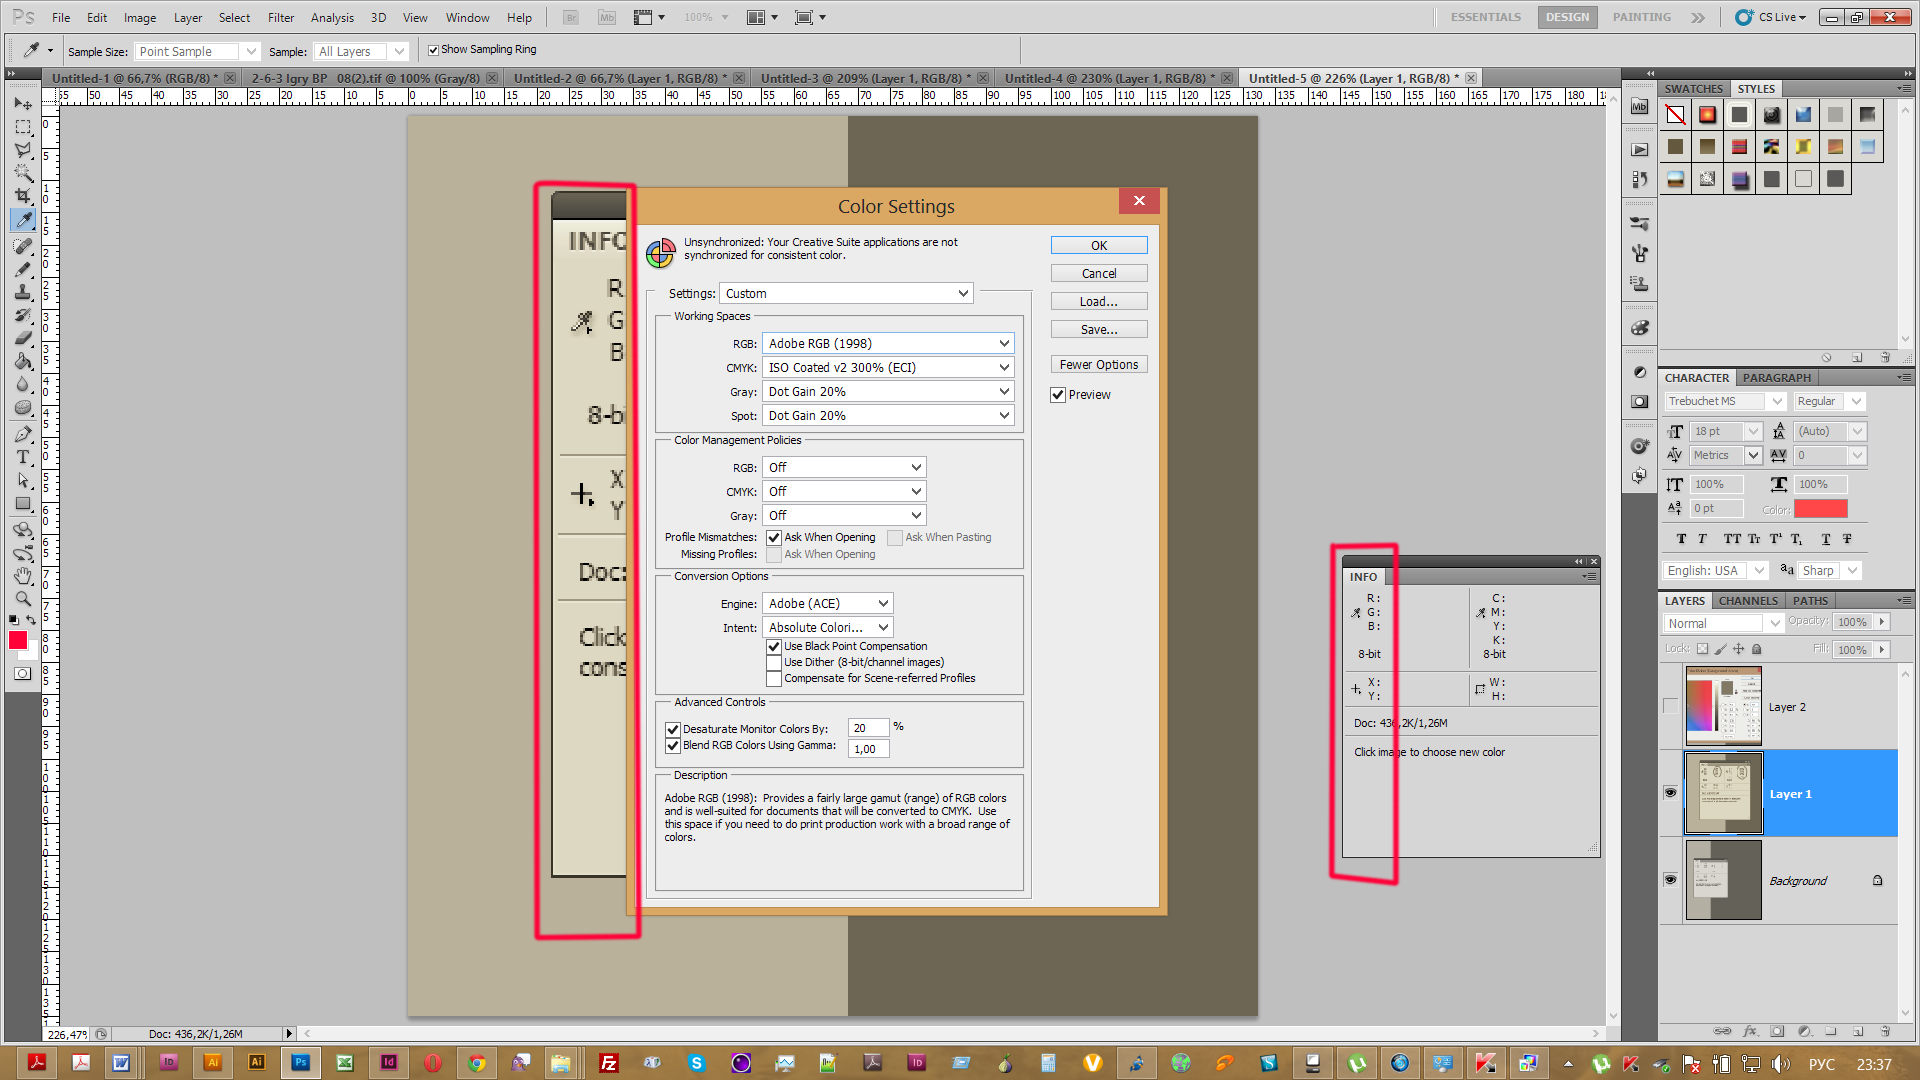Show Layer 2 visibility box
This screenshot has width=1920, height=1080.
[1670, 706]
